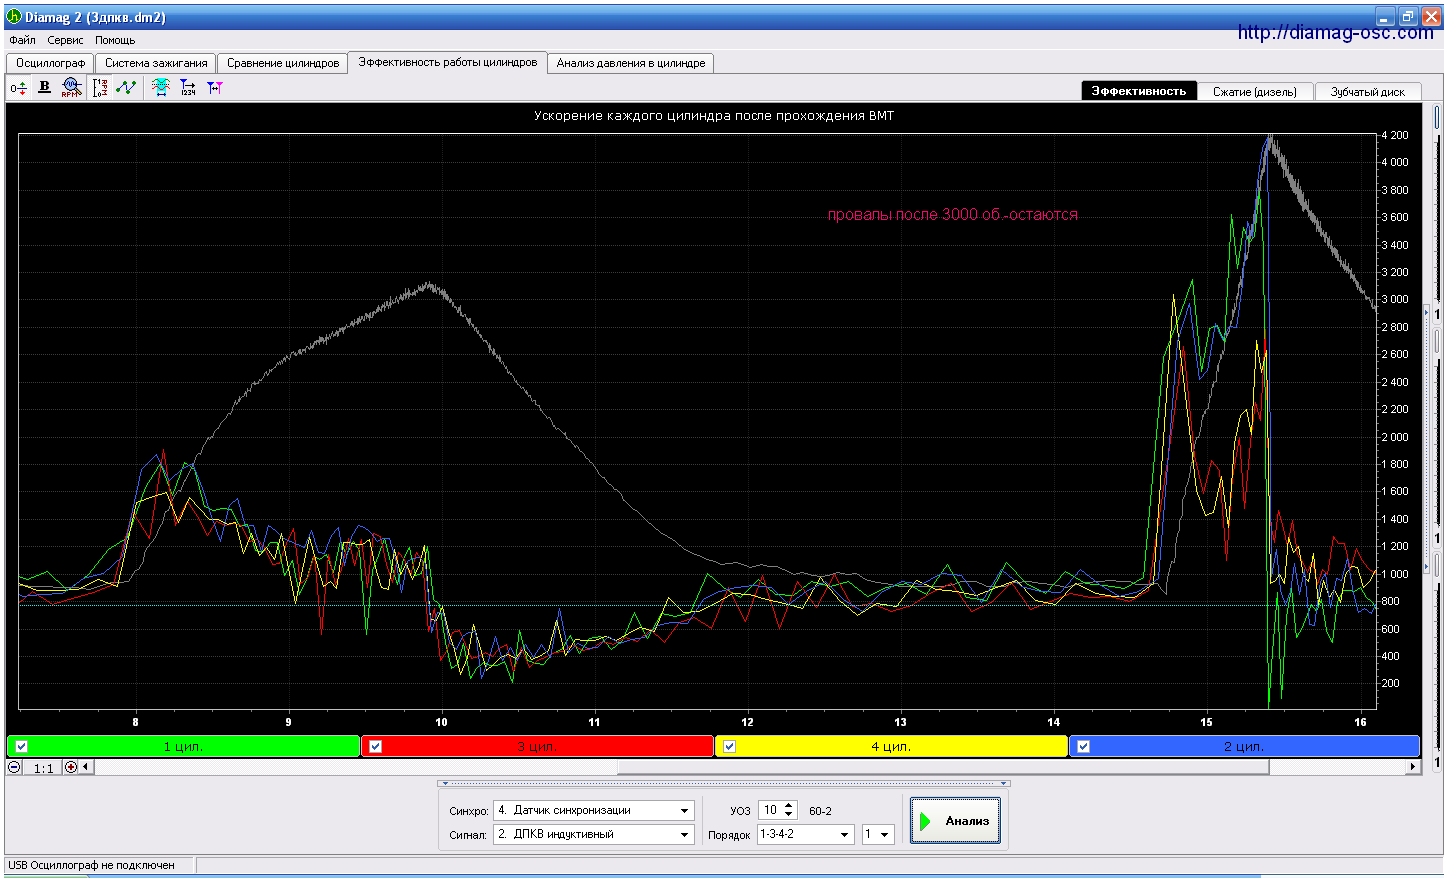
Task: Select the Эффективность работы цилиндров tab
Action: click(448, 62)
